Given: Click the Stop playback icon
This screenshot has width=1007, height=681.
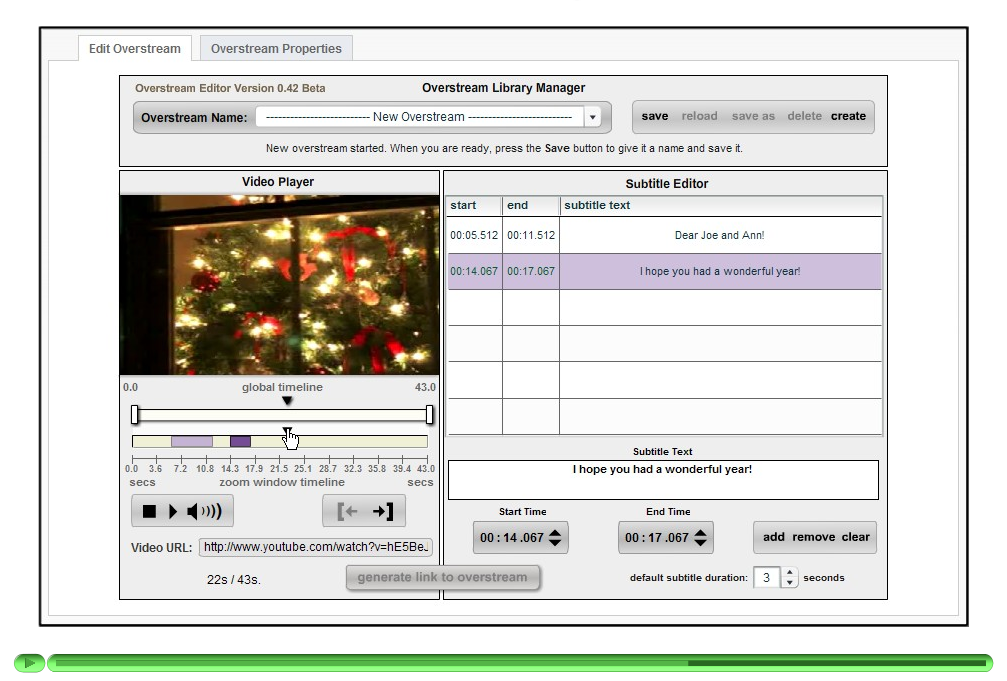Looking at the screenshot, I should [148, 511].
